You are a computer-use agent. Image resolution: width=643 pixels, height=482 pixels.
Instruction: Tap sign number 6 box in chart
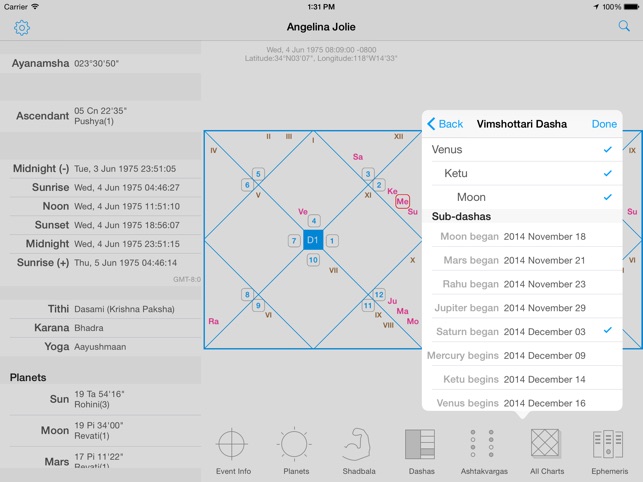coord(247,185)
